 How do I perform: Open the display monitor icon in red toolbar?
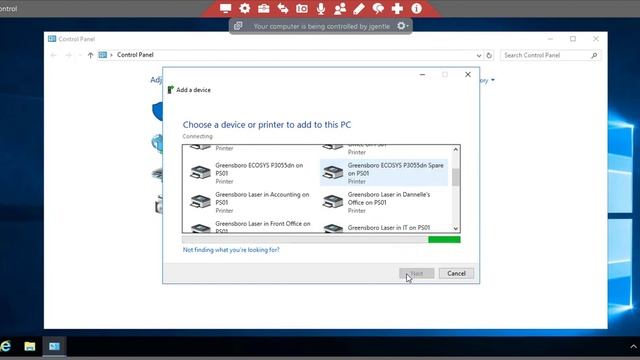(x=225, y=8)
